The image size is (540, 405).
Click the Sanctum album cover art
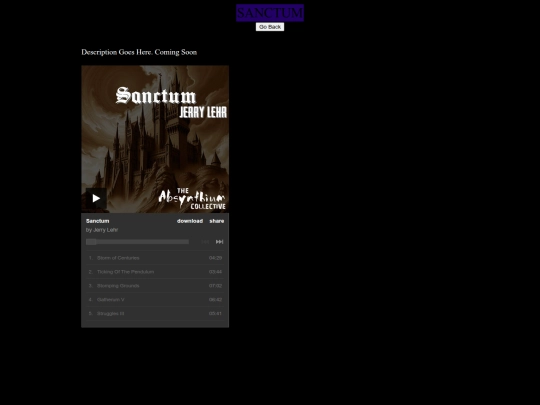[155, 139]
